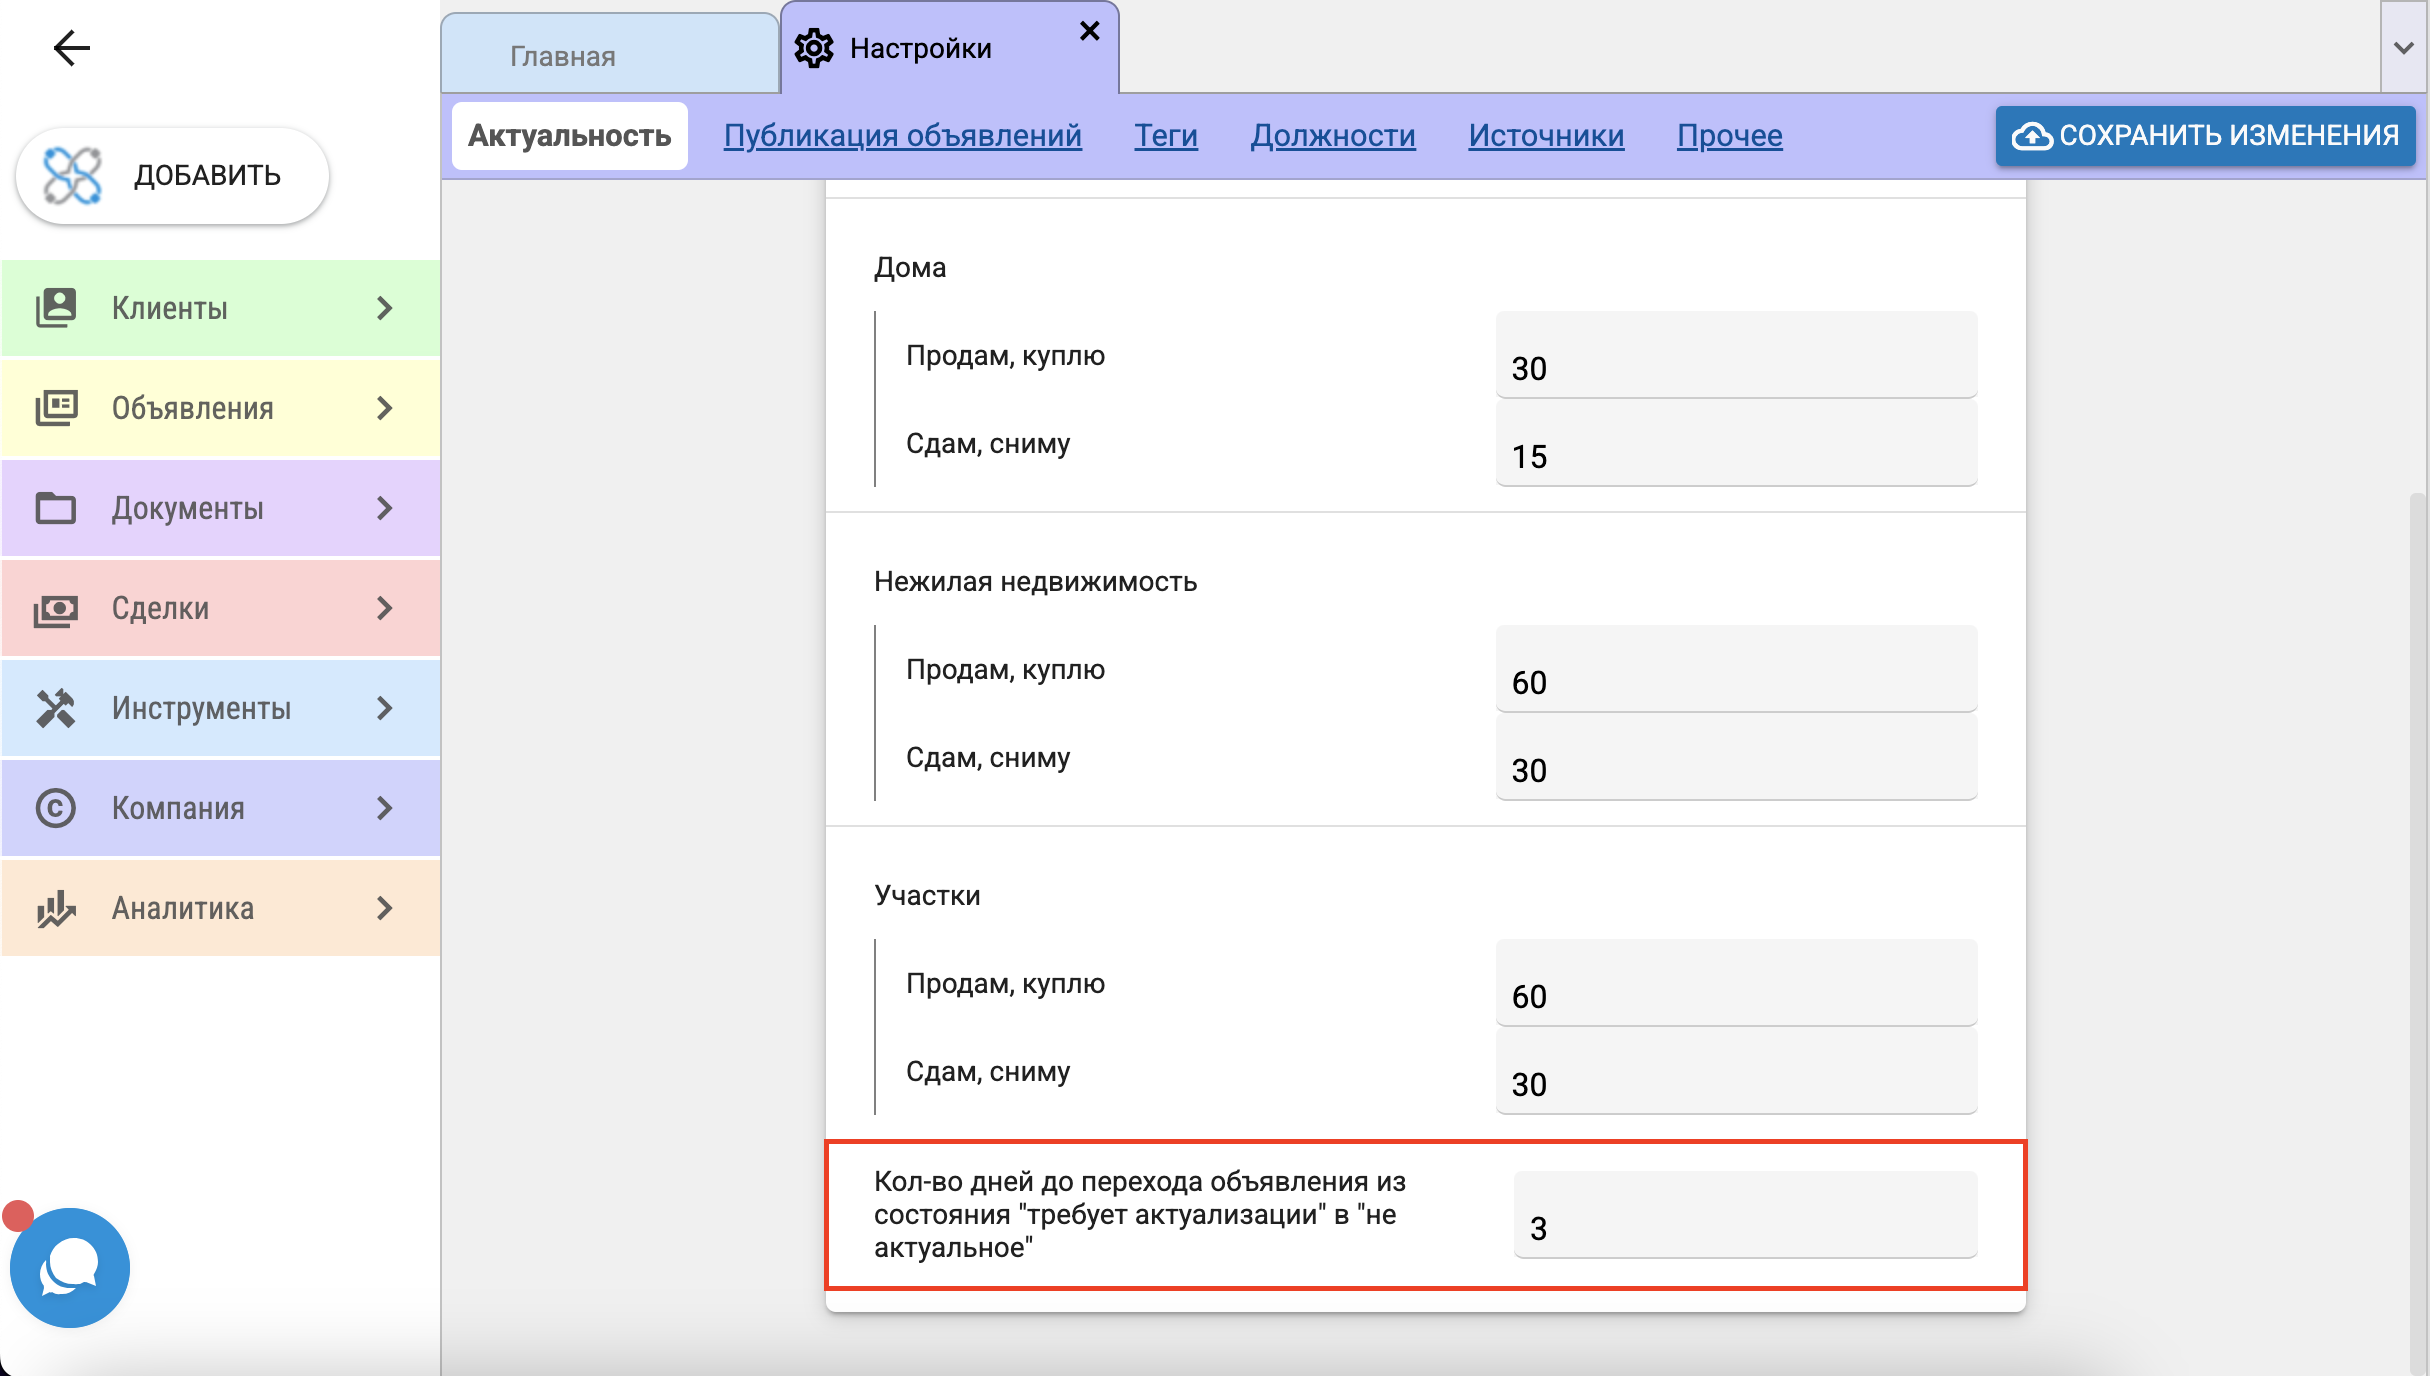Expand the Сделки section arrow
The image size is (2434, 1376).
[x=385, y=608]
